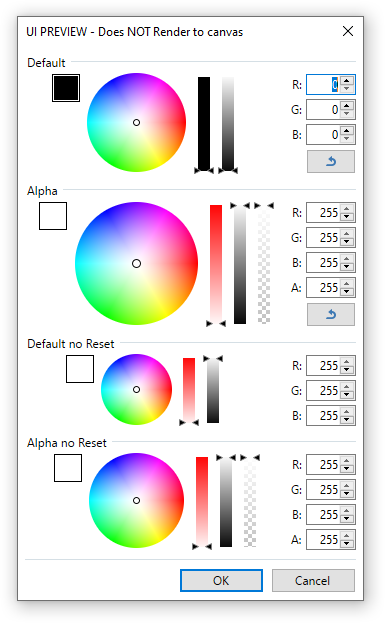
Task: Click the red saturation slider in Alpha section
Action: point(216,264)
